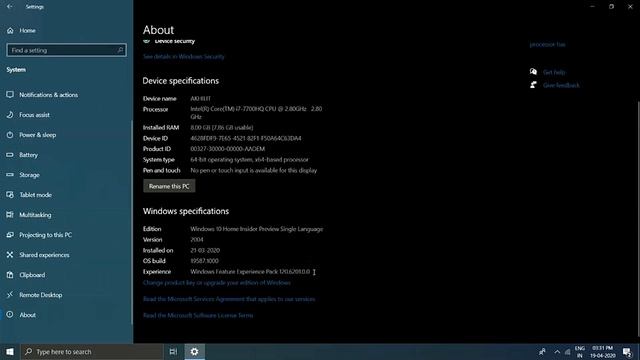
Task: Click the Type here to search taskbar box
Action: pyautogui.click(x=92, y=351)
